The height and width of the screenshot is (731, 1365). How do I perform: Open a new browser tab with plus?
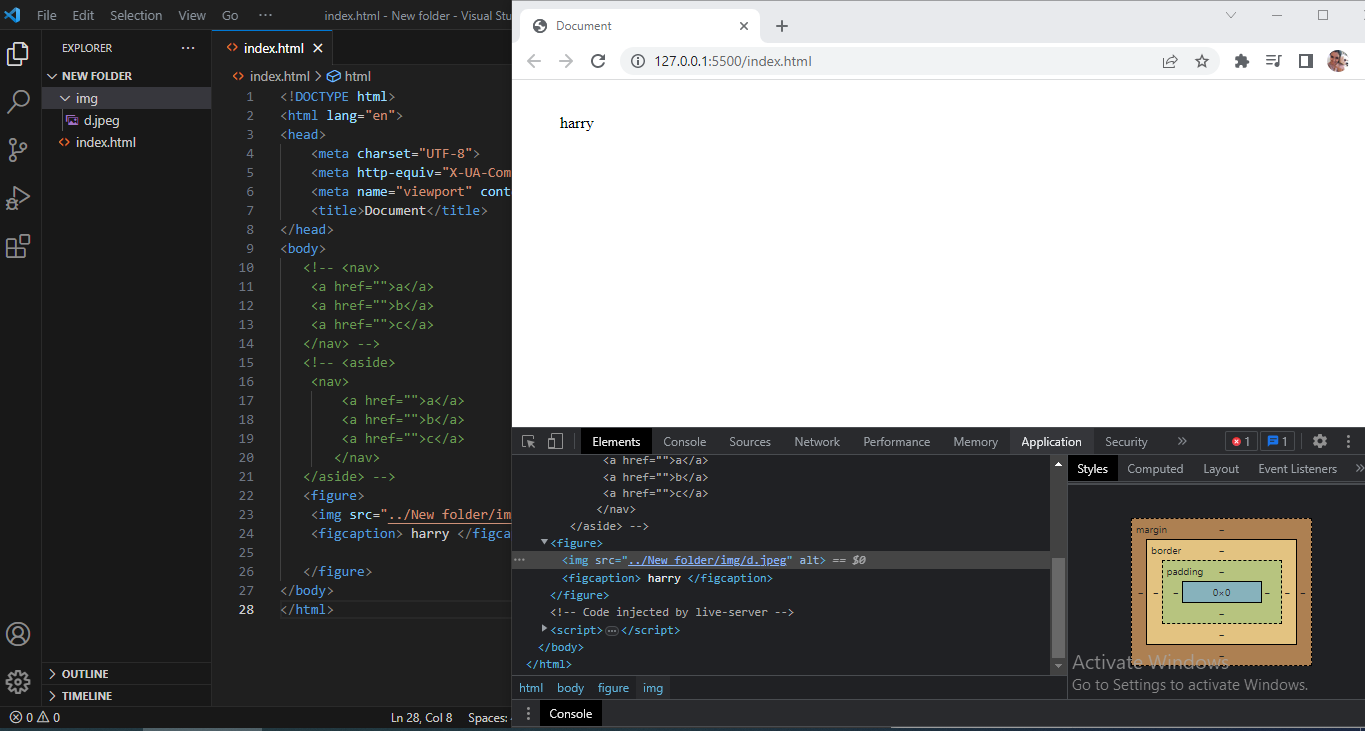coord(782,26)
